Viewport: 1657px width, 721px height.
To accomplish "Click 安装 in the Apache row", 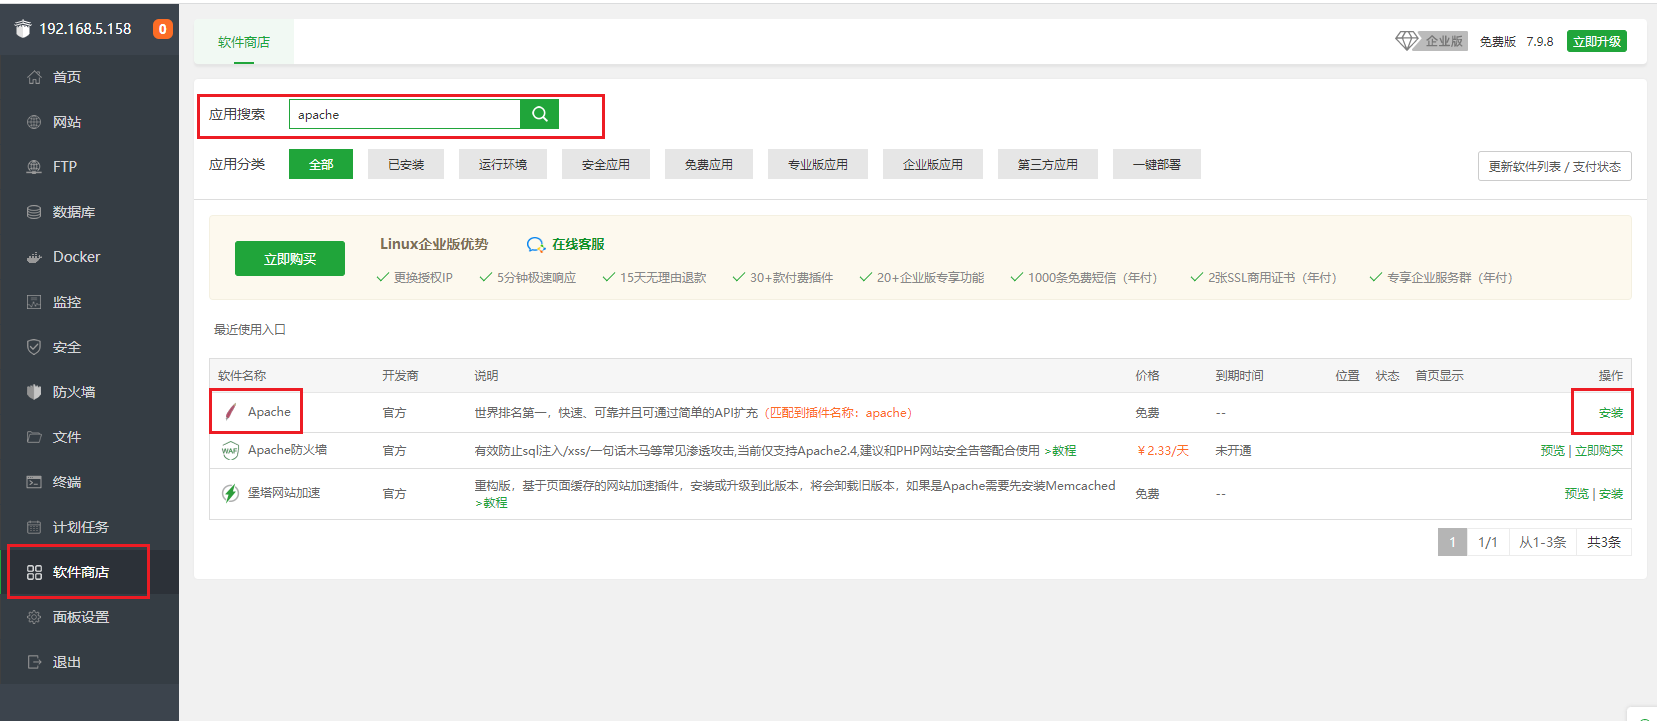I will click(x=1611, y=412).
